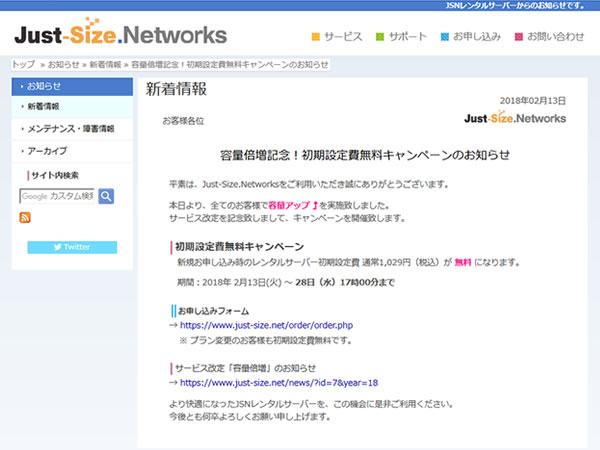Select メンテナンス・障害情報 in the sidebar
This screenshot has width=600, height=450.
tap(72, 129)
